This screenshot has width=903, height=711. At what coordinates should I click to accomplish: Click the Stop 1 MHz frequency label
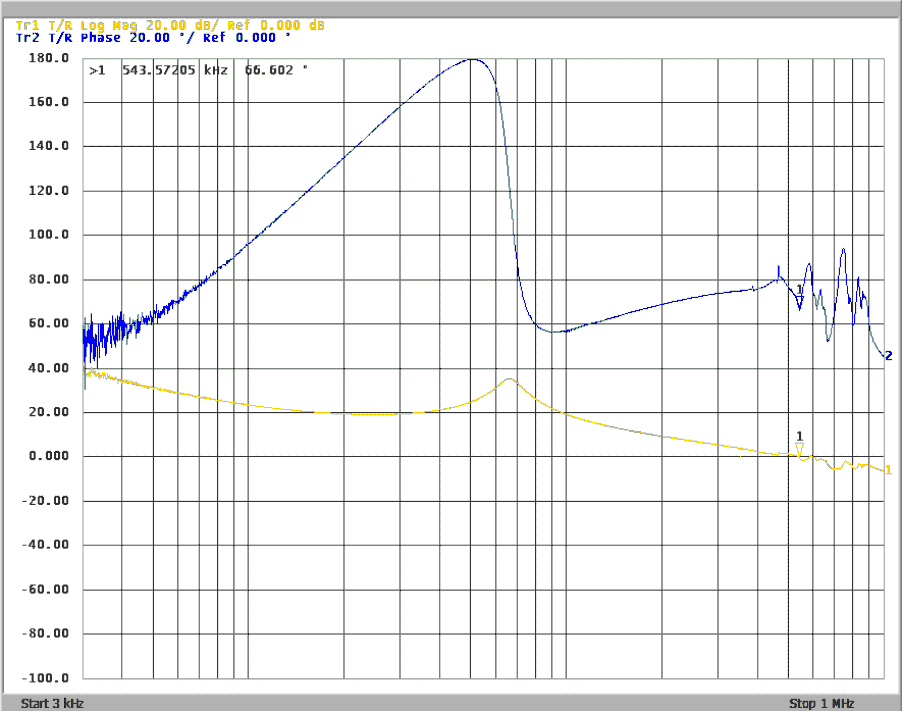[x=821, y=704]
